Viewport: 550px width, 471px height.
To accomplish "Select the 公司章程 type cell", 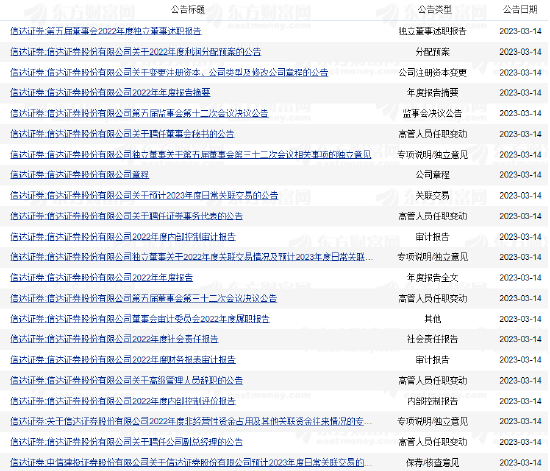I will point(432,175).
